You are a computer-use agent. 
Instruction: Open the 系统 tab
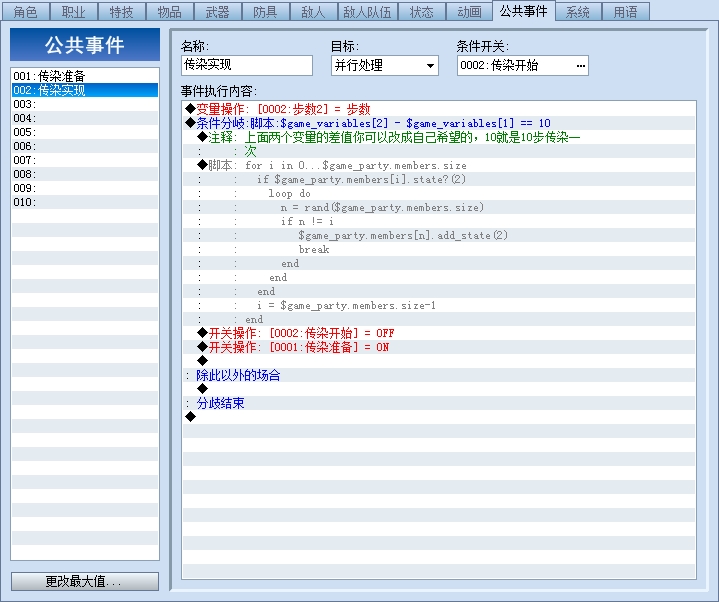pyautogui.click(x=578, y=12)
